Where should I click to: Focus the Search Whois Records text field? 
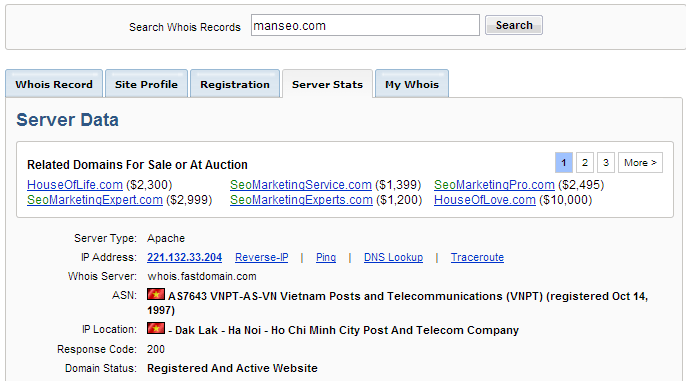pyautogui.click(x=365, y=25)
